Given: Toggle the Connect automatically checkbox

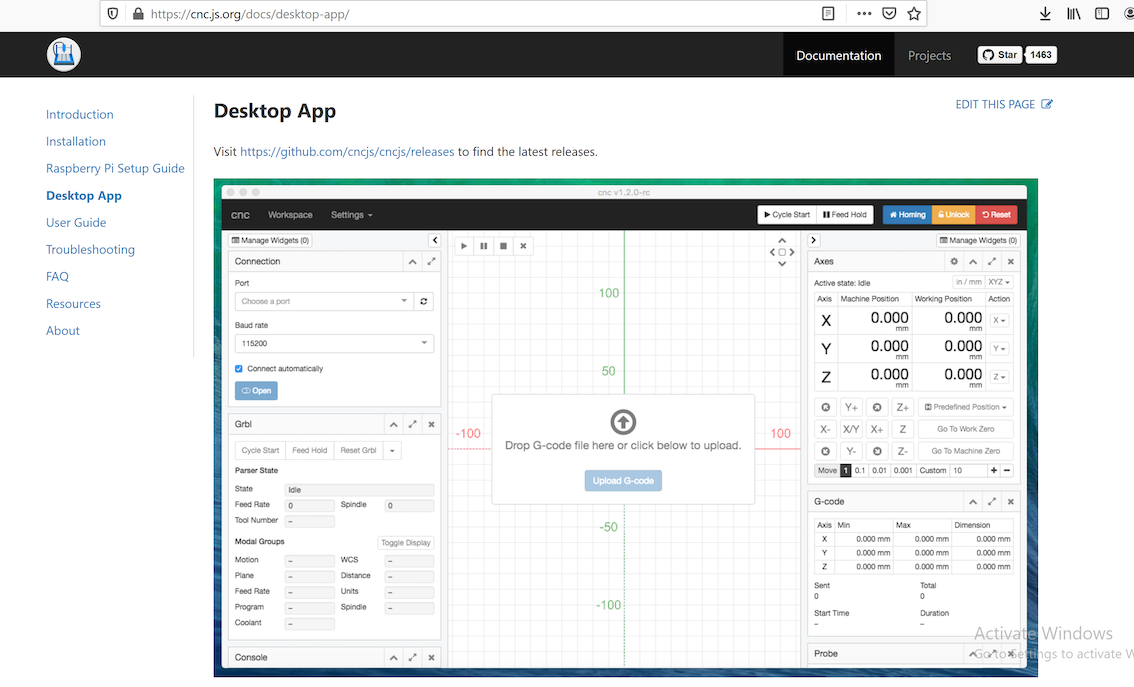Looking at the screenshot, I should (239, 369).
